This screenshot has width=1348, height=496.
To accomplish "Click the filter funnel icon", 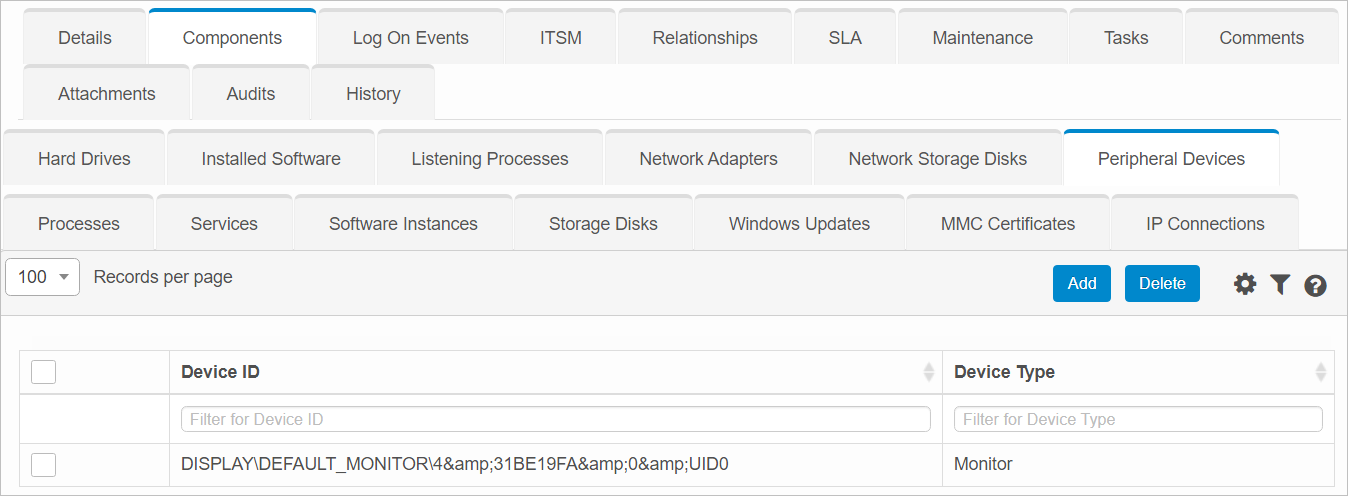I will pos(1280,284).
